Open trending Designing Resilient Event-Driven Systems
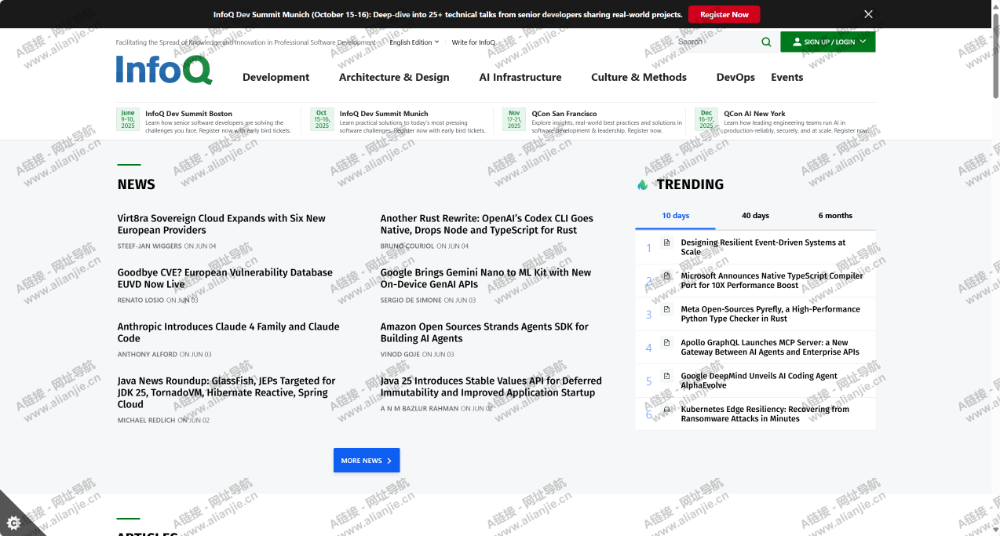Viewport: 1000px width, 536px height. (763, 247)
